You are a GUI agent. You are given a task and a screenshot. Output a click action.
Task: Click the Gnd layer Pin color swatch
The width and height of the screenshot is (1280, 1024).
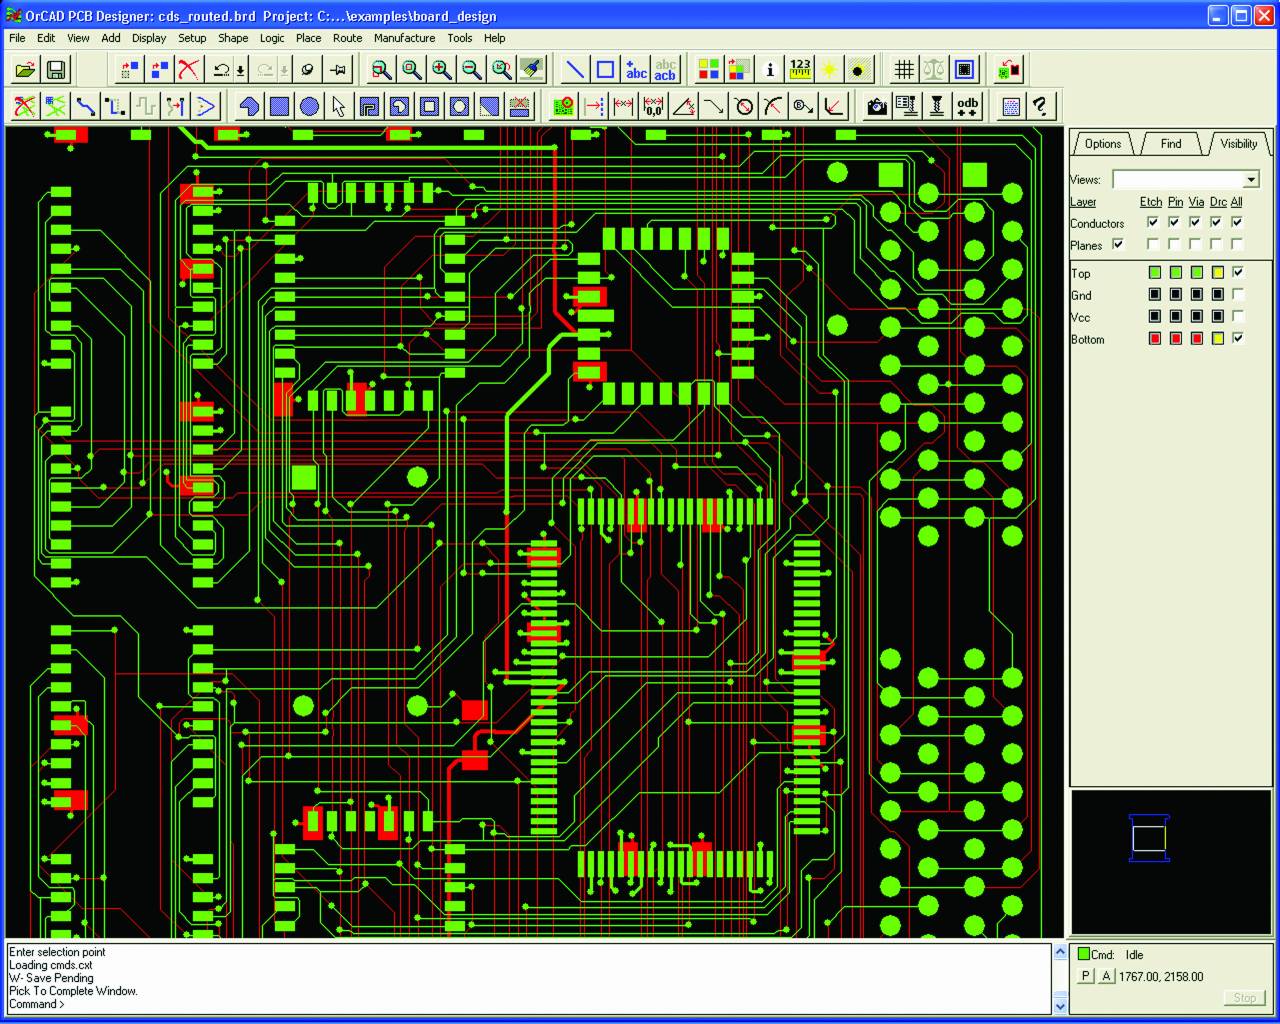[x=1175, y=294]
